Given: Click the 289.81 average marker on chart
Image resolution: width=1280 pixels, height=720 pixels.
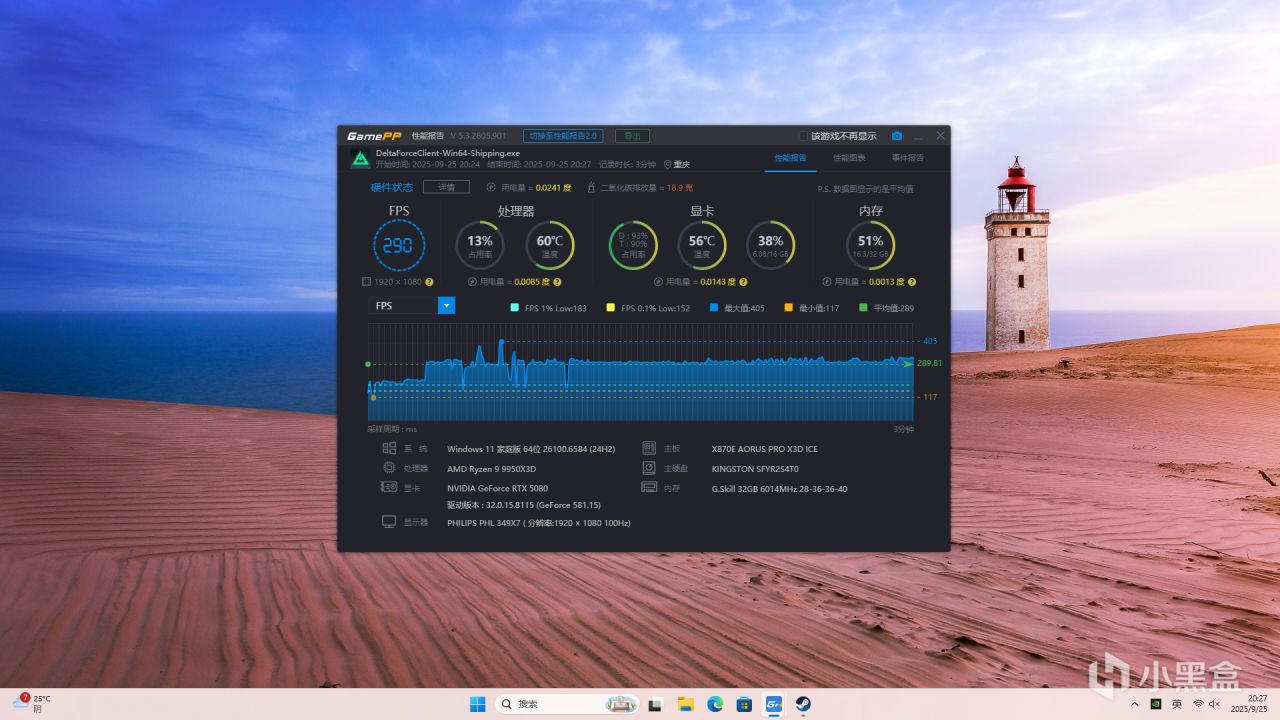Looking at the screenshot, I should [x=929, y=363].
